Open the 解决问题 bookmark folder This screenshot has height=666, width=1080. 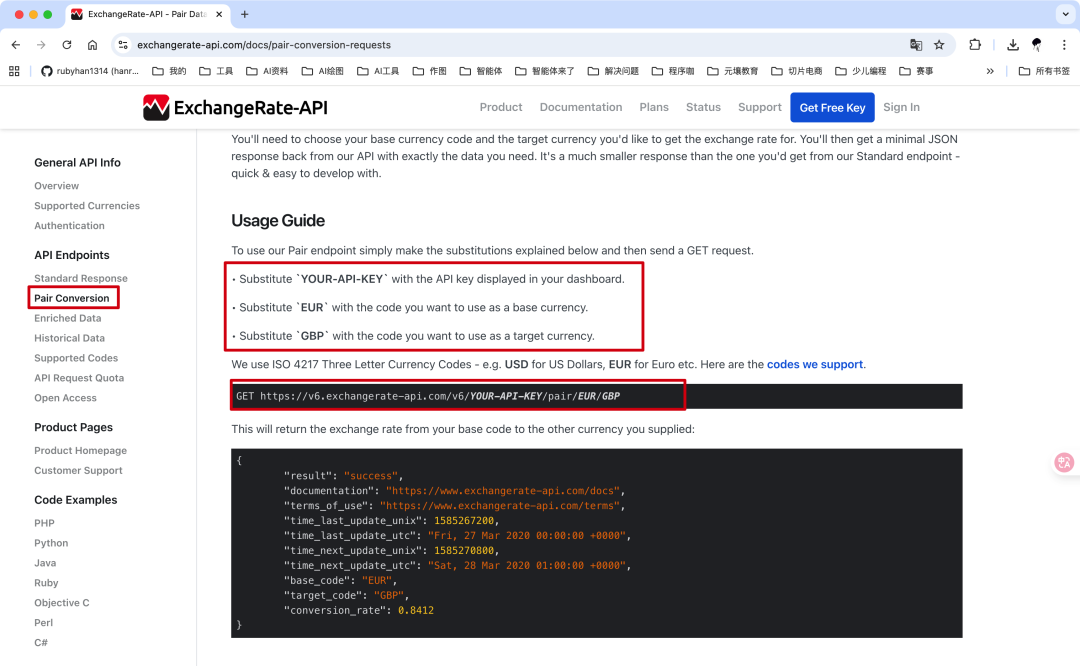click(613, 71)
